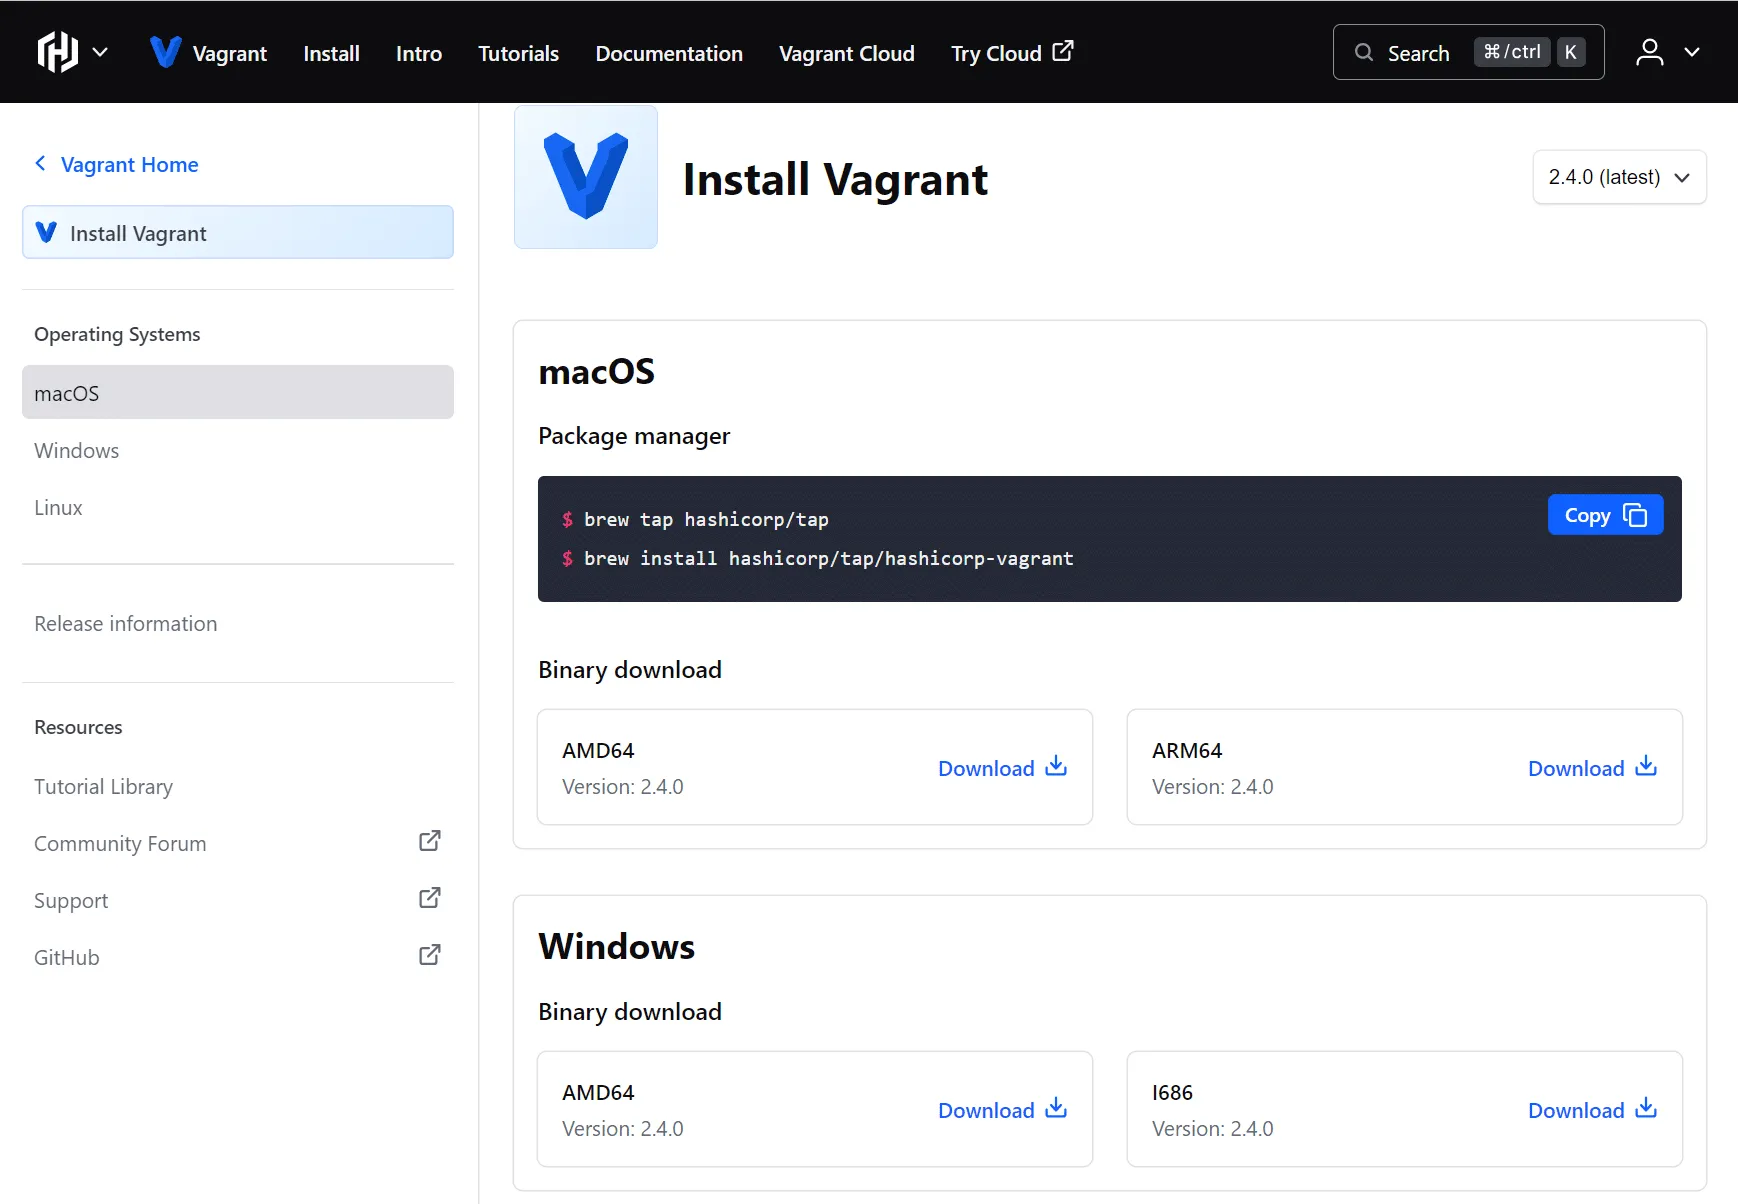Viewport: 1738px width, 1204px height.
Task: Open the Support link
Action: pyautogui.click(x=71, y=900)
